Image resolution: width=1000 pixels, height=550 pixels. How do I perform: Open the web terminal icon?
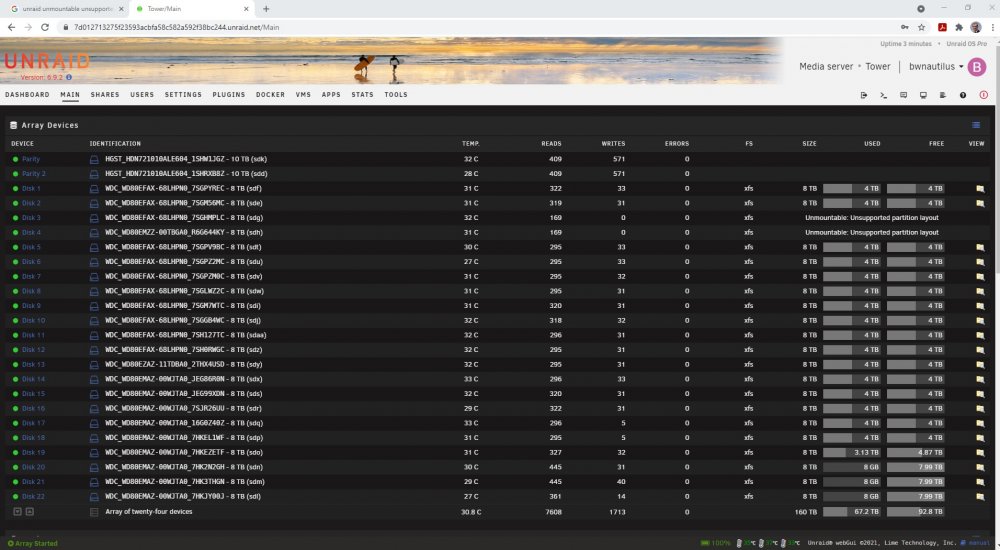pos(883,95)
